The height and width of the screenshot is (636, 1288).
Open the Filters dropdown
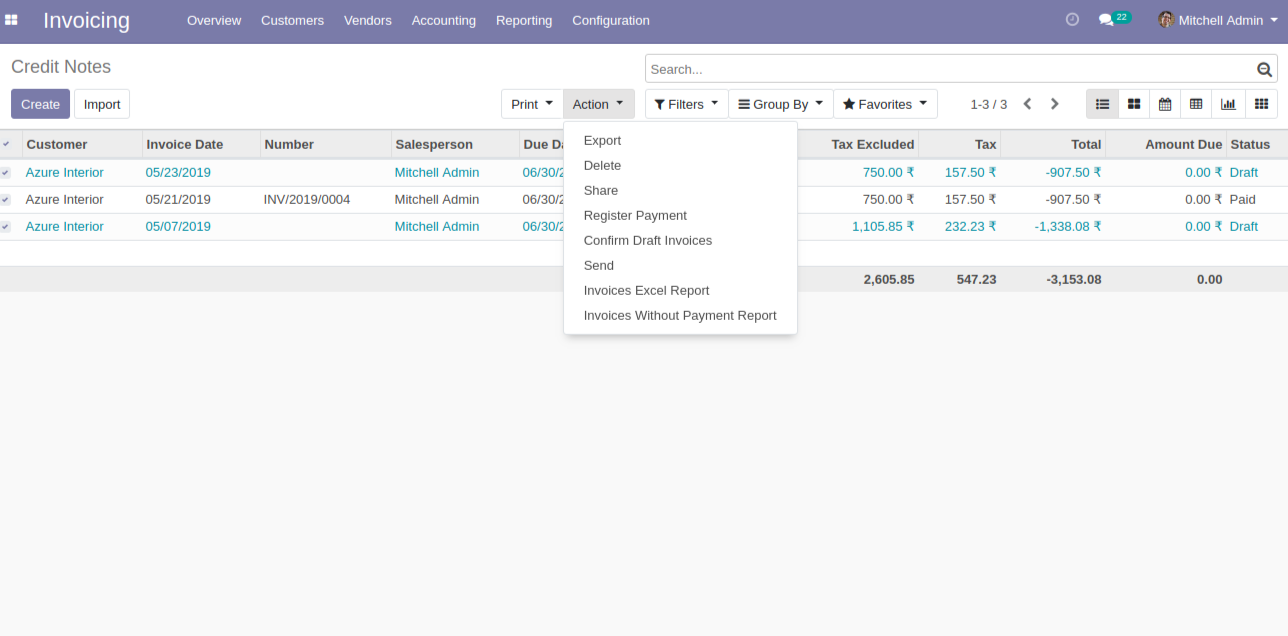[x=686, y=104]
